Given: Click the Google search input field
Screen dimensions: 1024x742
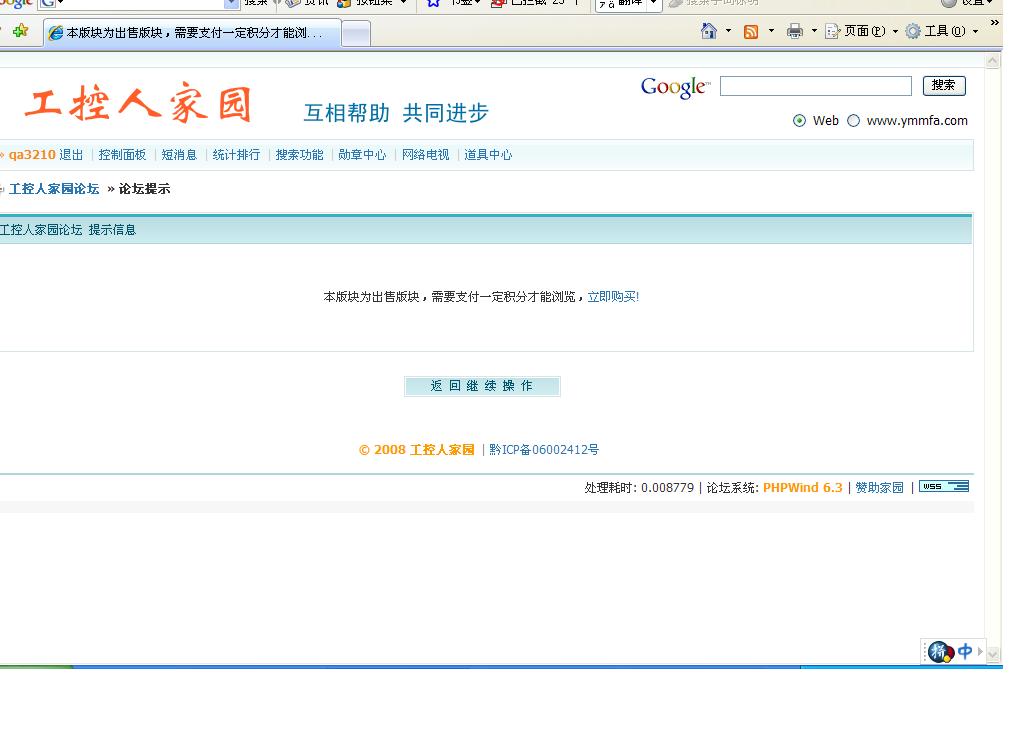Looking at the screenshot, I should (815, 87).
